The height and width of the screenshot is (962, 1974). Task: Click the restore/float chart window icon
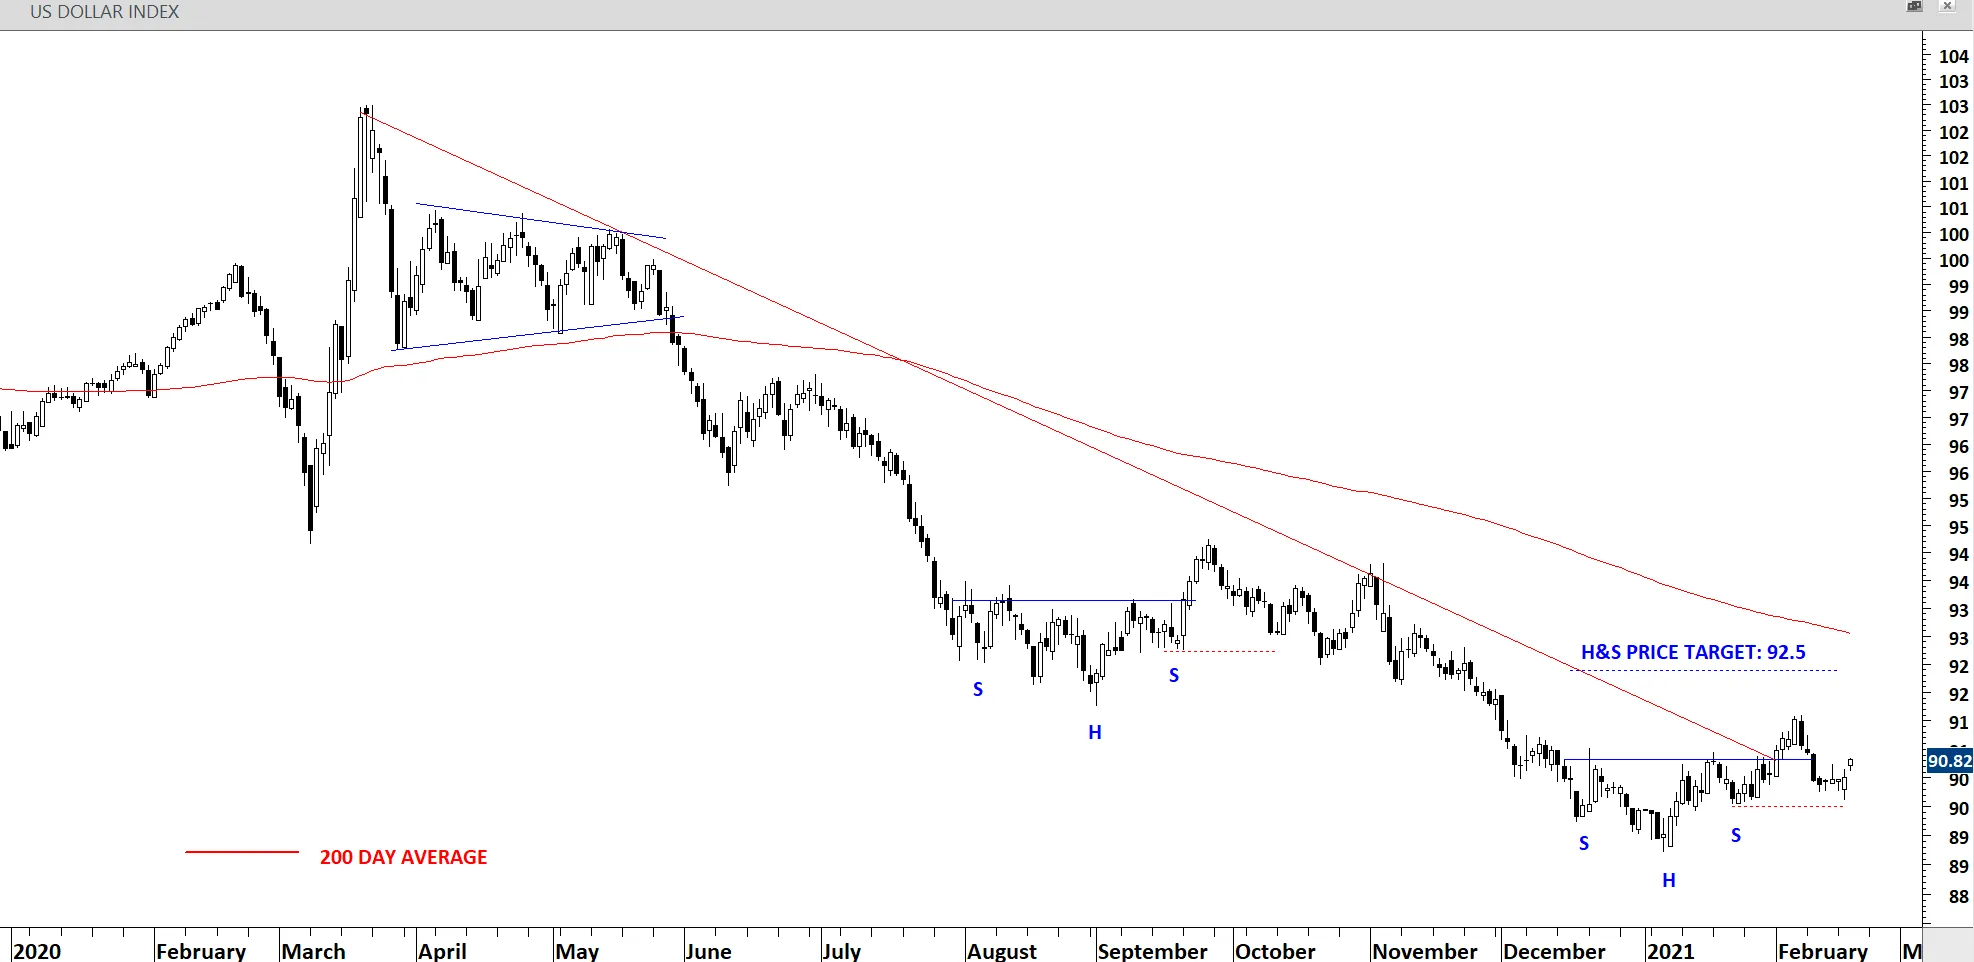tap(1914, 6)
